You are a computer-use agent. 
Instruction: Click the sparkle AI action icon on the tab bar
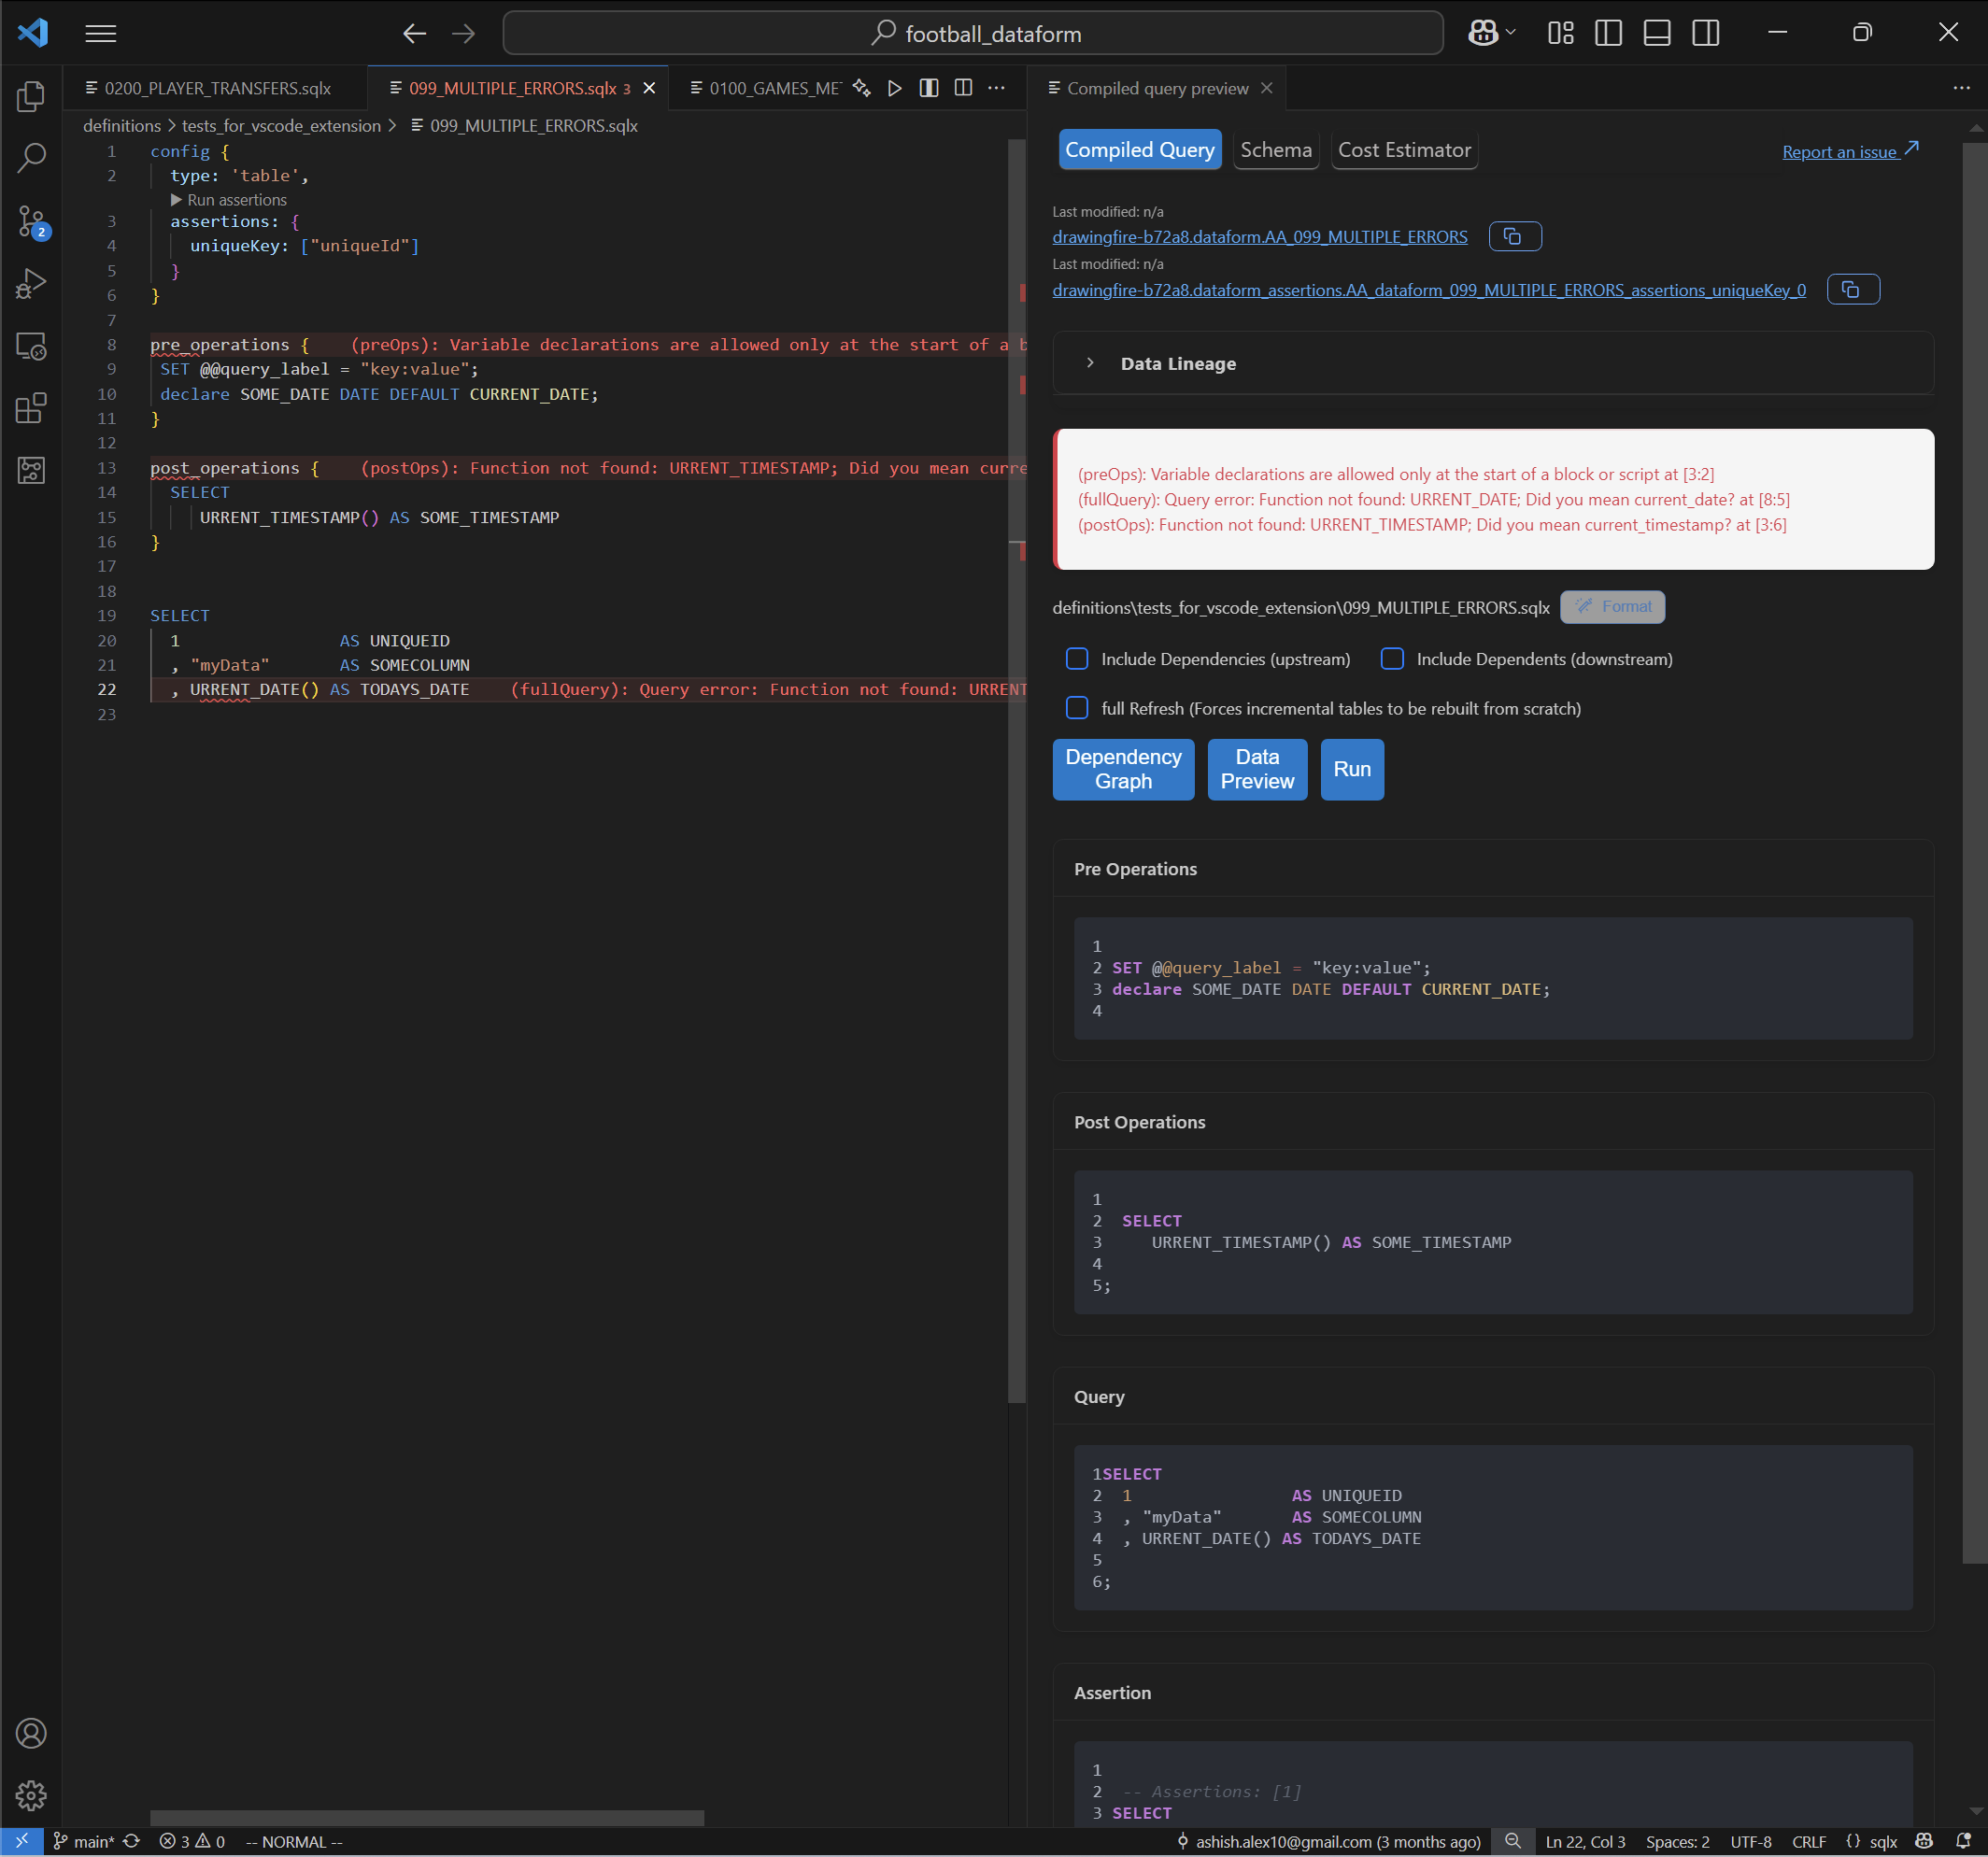[861, 88]
